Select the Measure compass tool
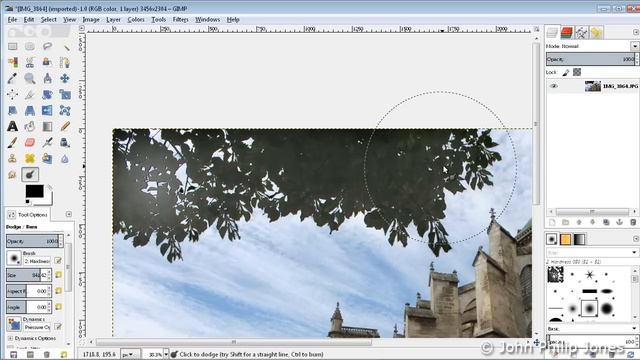The image size is (640, 360). [x=47, y=78]
